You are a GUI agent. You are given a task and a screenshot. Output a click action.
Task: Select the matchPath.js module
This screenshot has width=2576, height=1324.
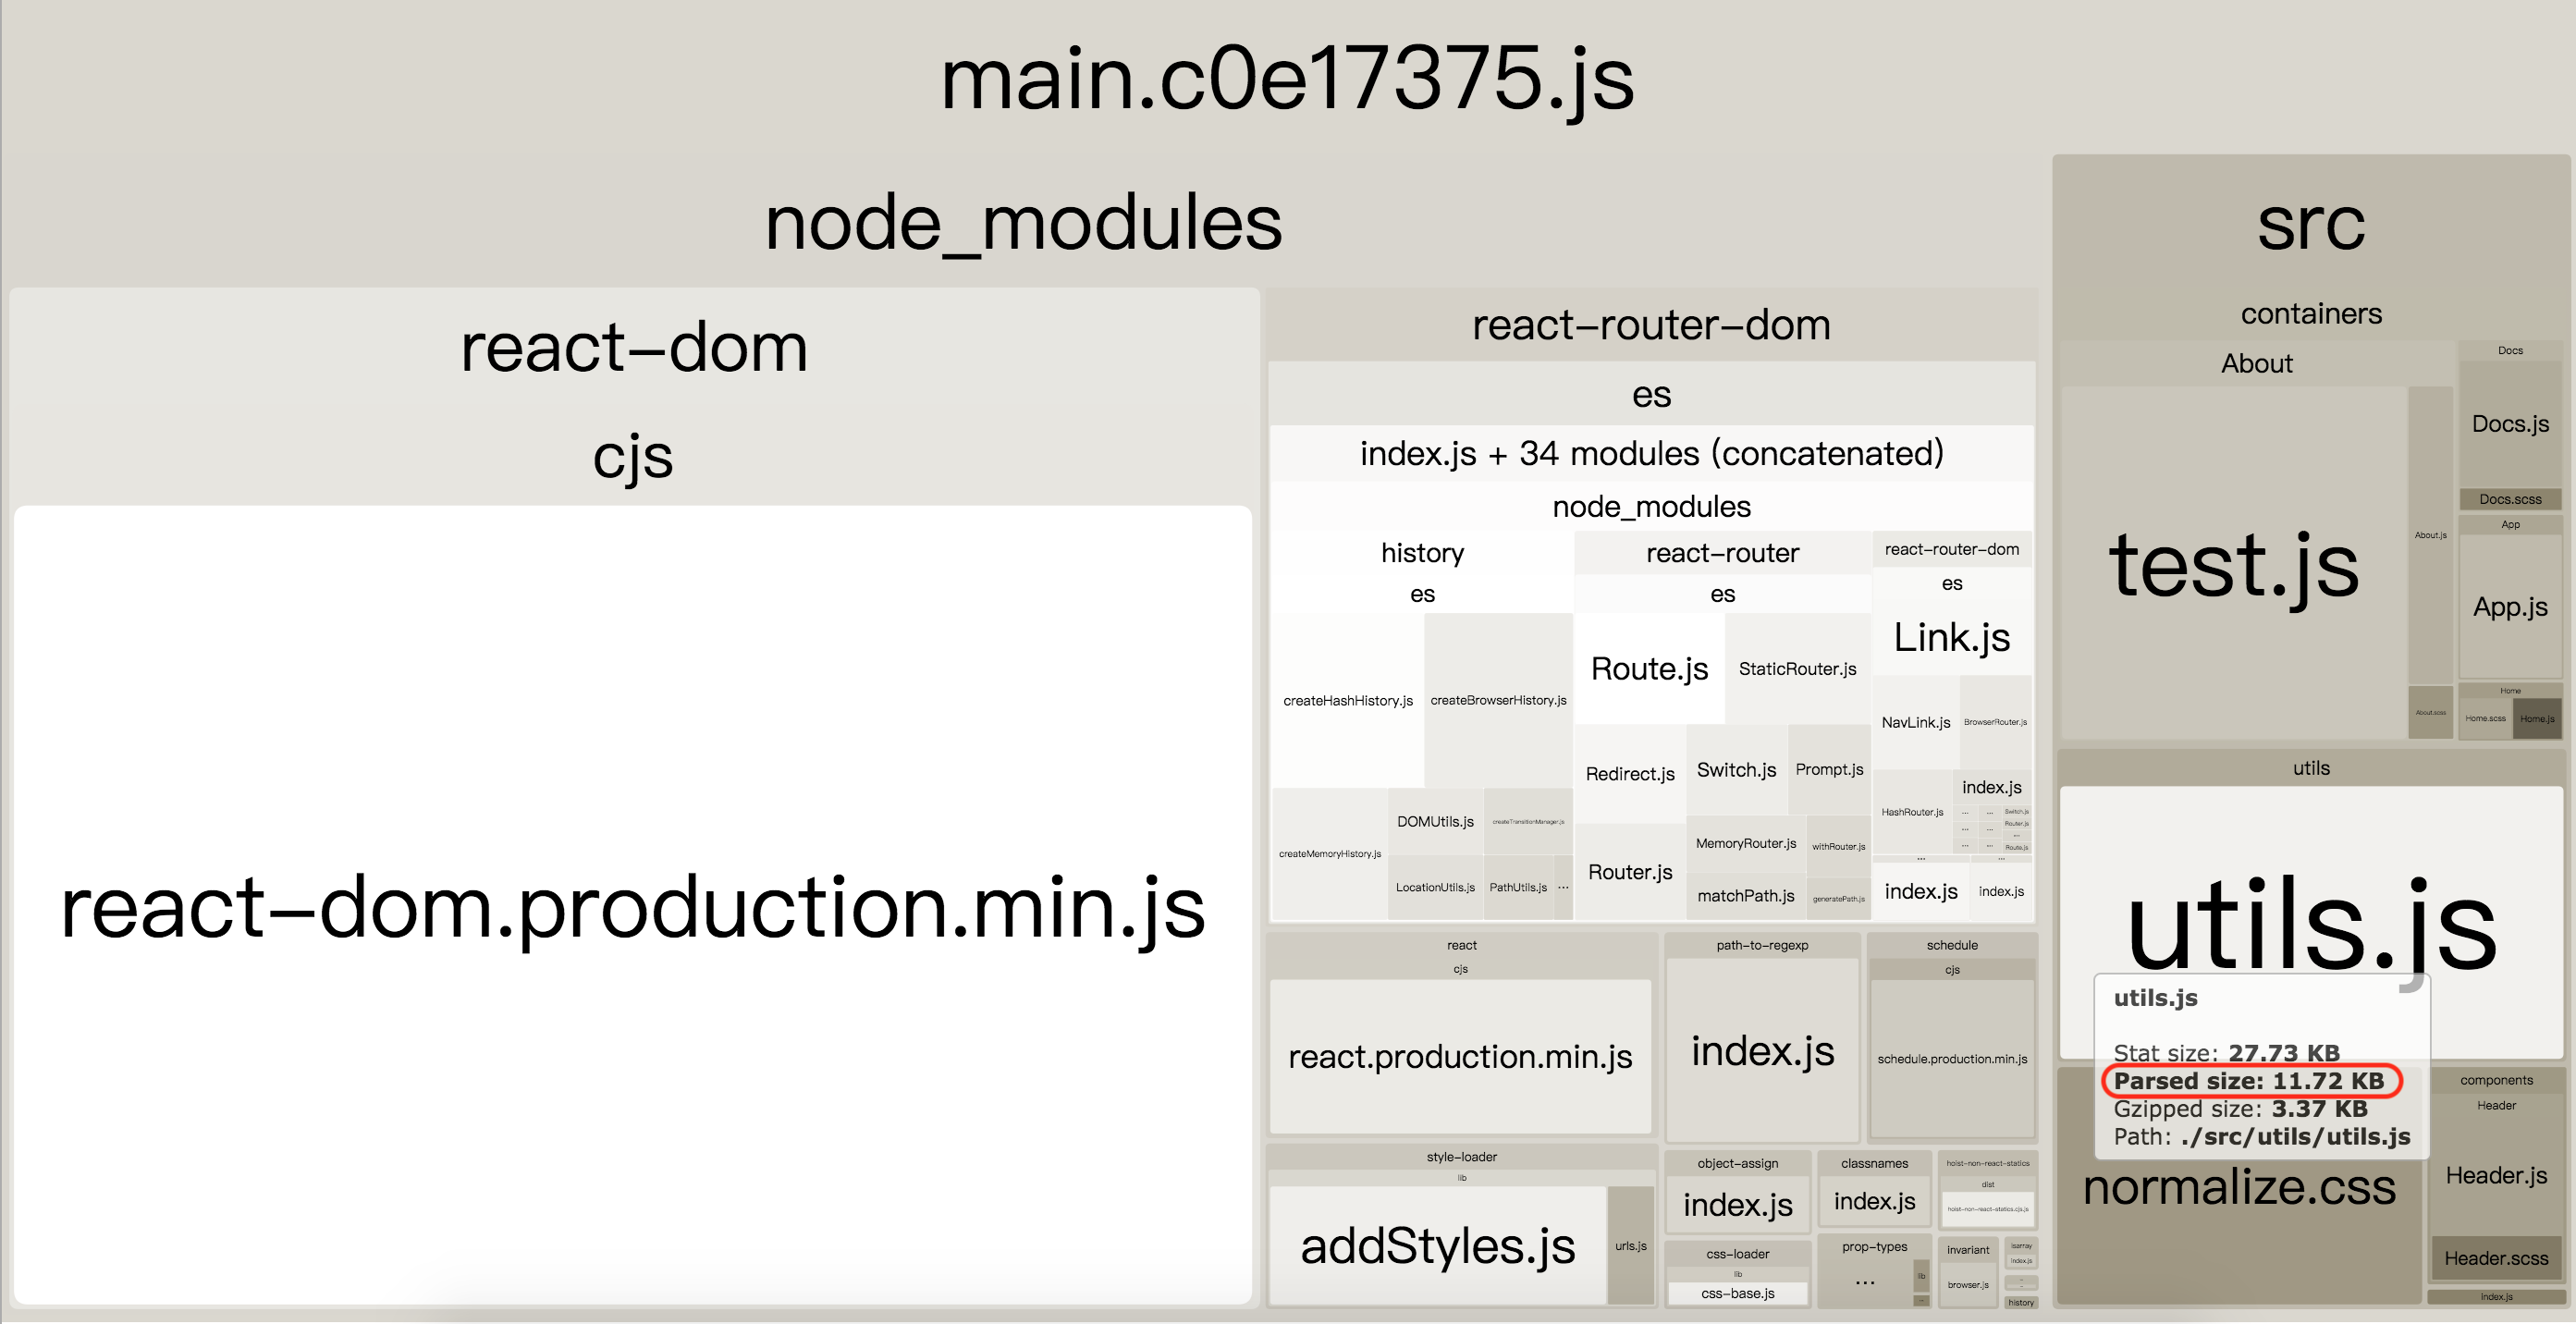tap(1746, 895)
